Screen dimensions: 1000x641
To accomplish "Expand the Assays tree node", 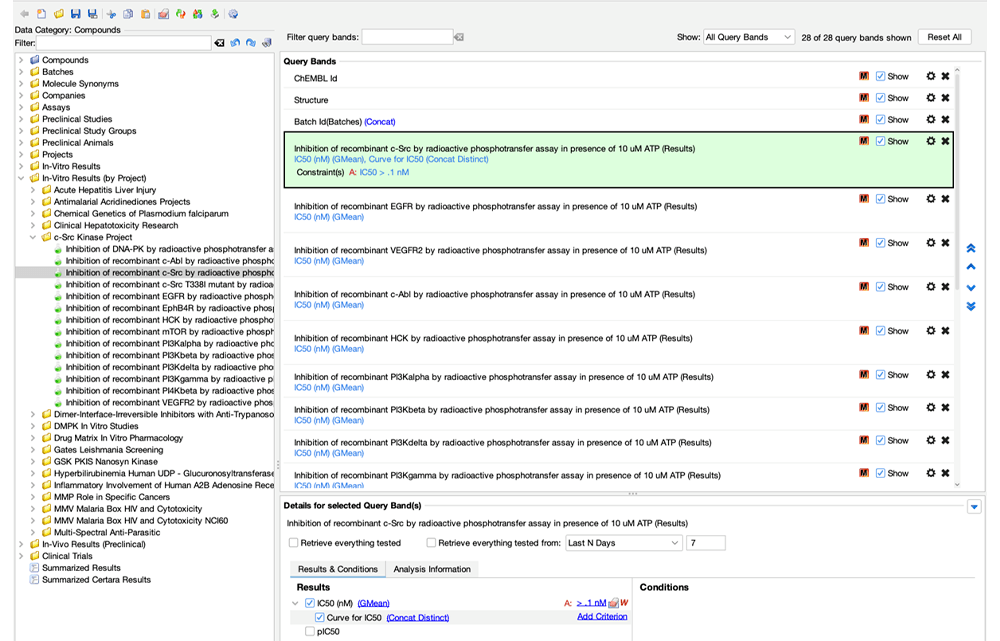I will pyautogui.click(x=21, y=107).
